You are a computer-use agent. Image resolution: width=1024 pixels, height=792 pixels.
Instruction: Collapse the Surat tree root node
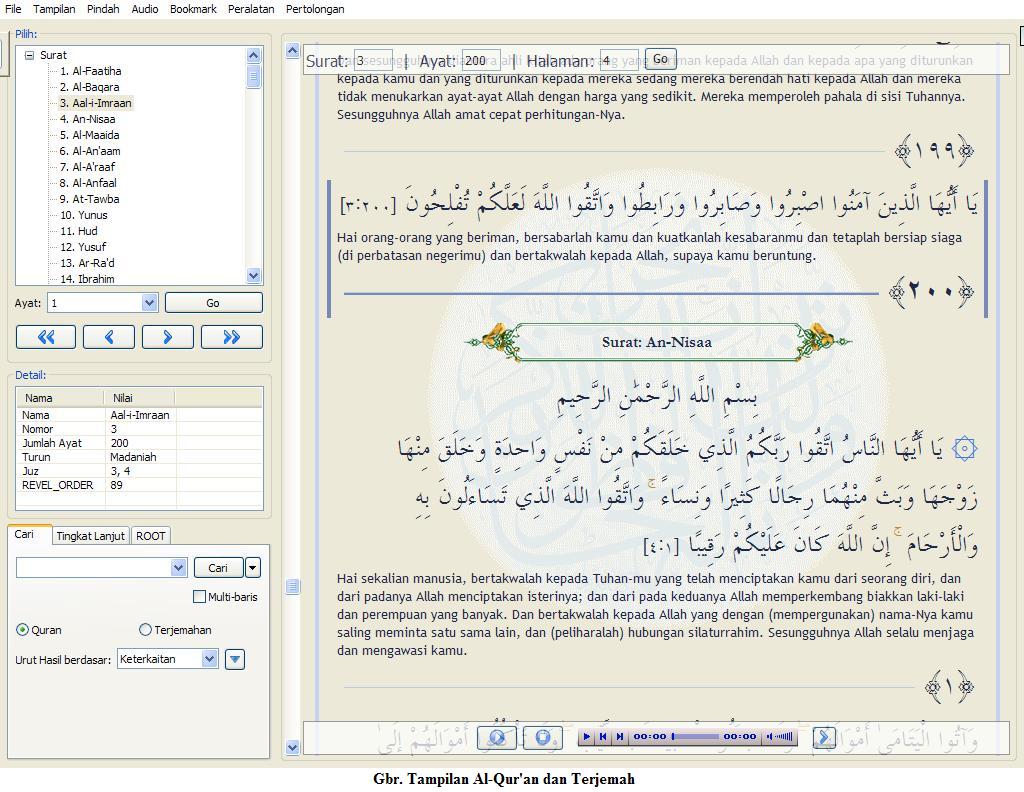pyautogui.click(x=29, y=55)
